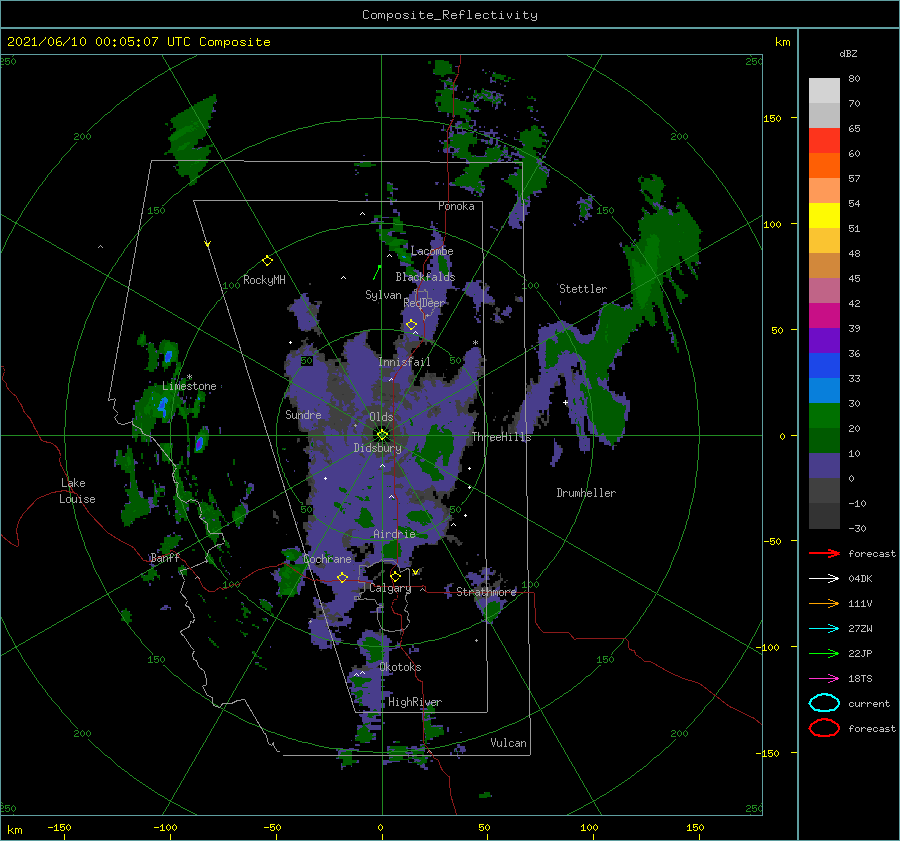This screenshot has height=841, width=900.
Task: Click the red forecast arrow in the legend
Action: (824, 553)
